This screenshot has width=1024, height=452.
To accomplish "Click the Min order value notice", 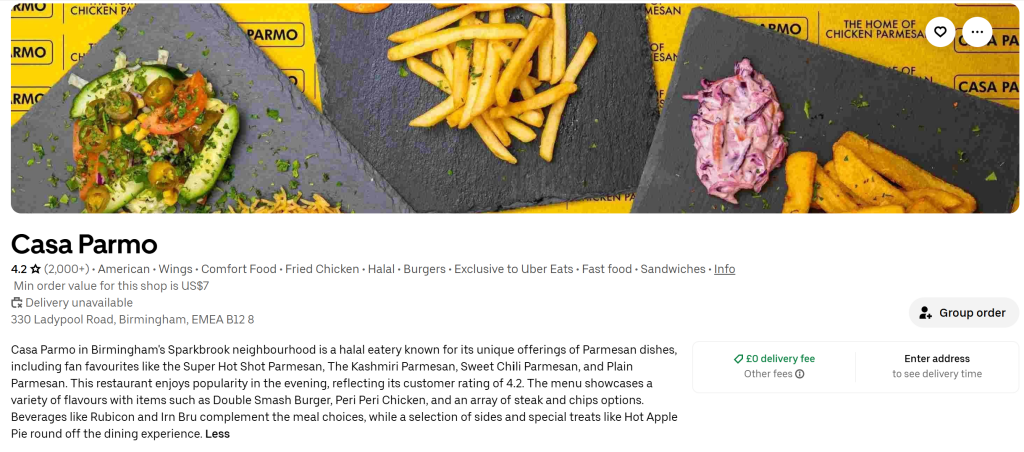I will [111, 285].
